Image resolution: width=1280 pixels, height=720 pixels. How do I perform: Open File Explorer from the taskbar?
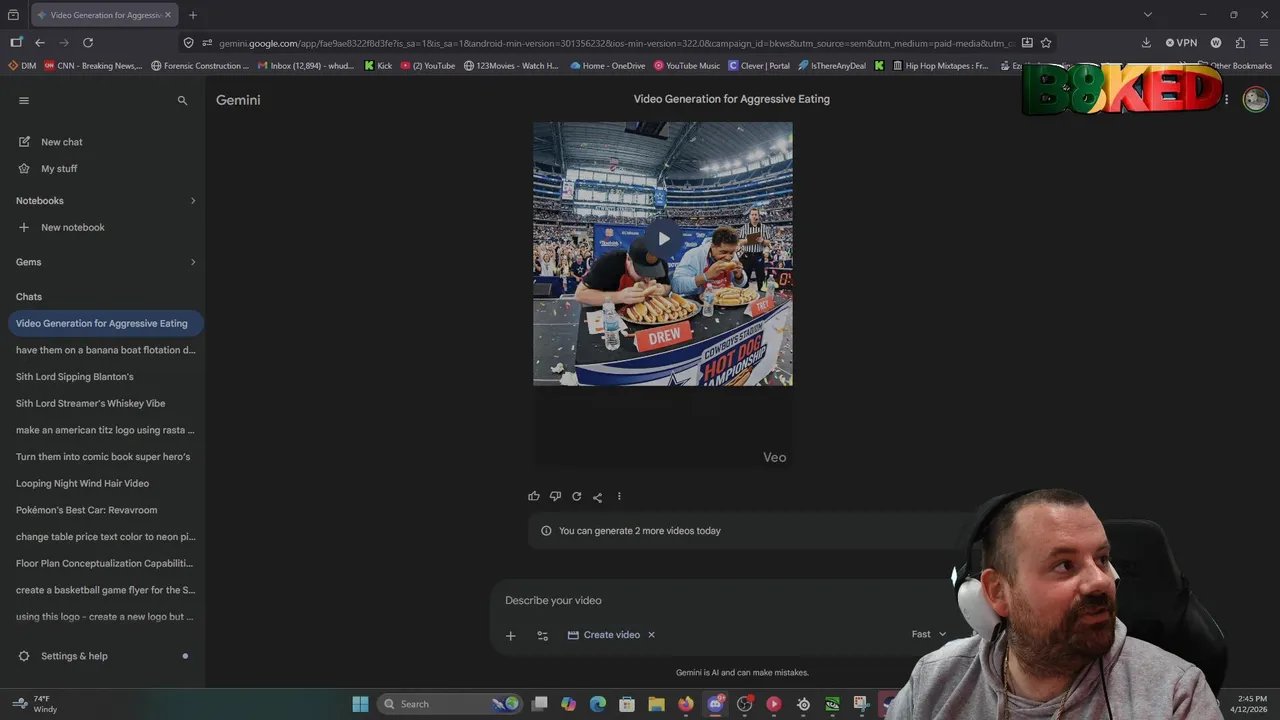coord(656,704)
